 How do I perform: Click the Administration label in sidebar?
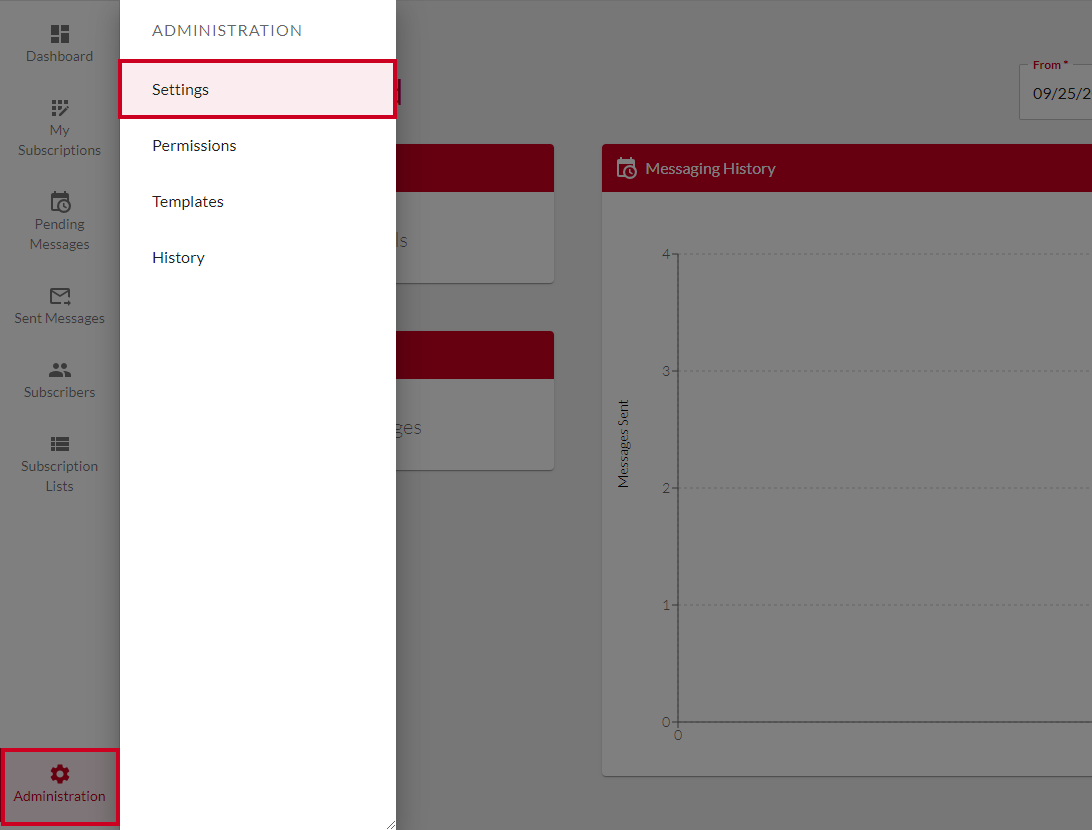click(x=59, y=796)
